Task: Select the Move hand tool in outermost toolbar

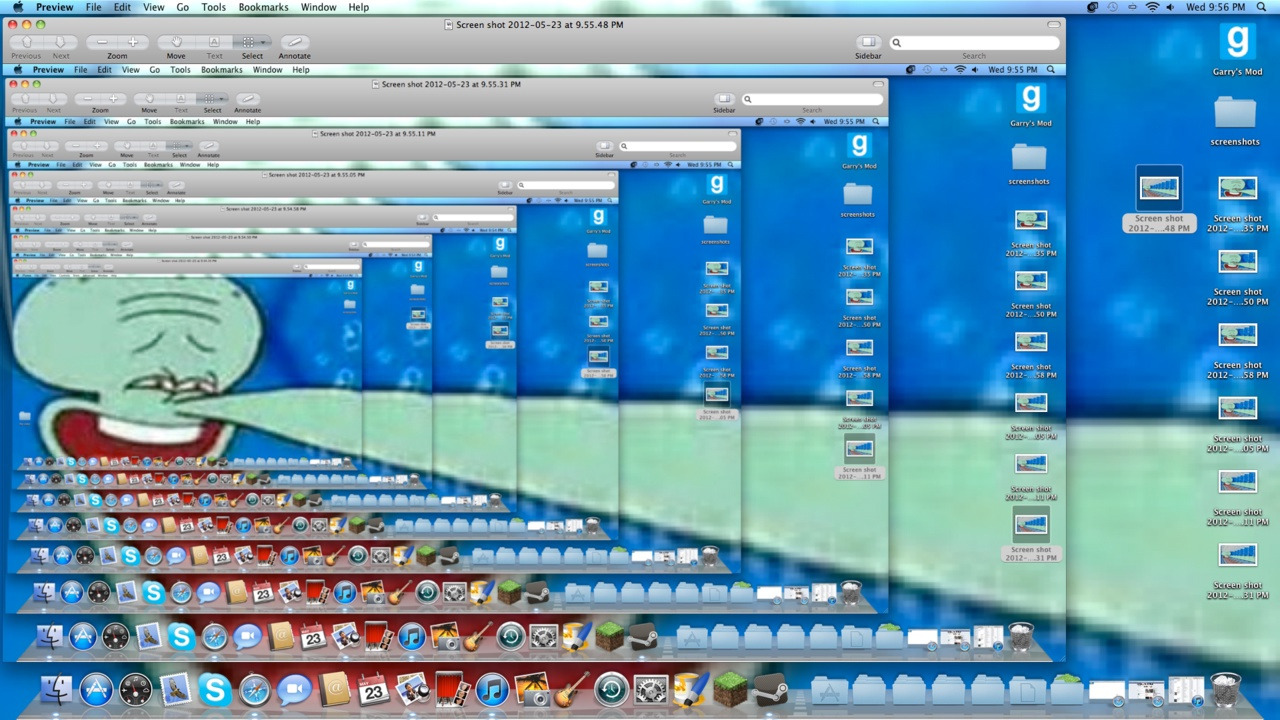Action: point(176,42)
